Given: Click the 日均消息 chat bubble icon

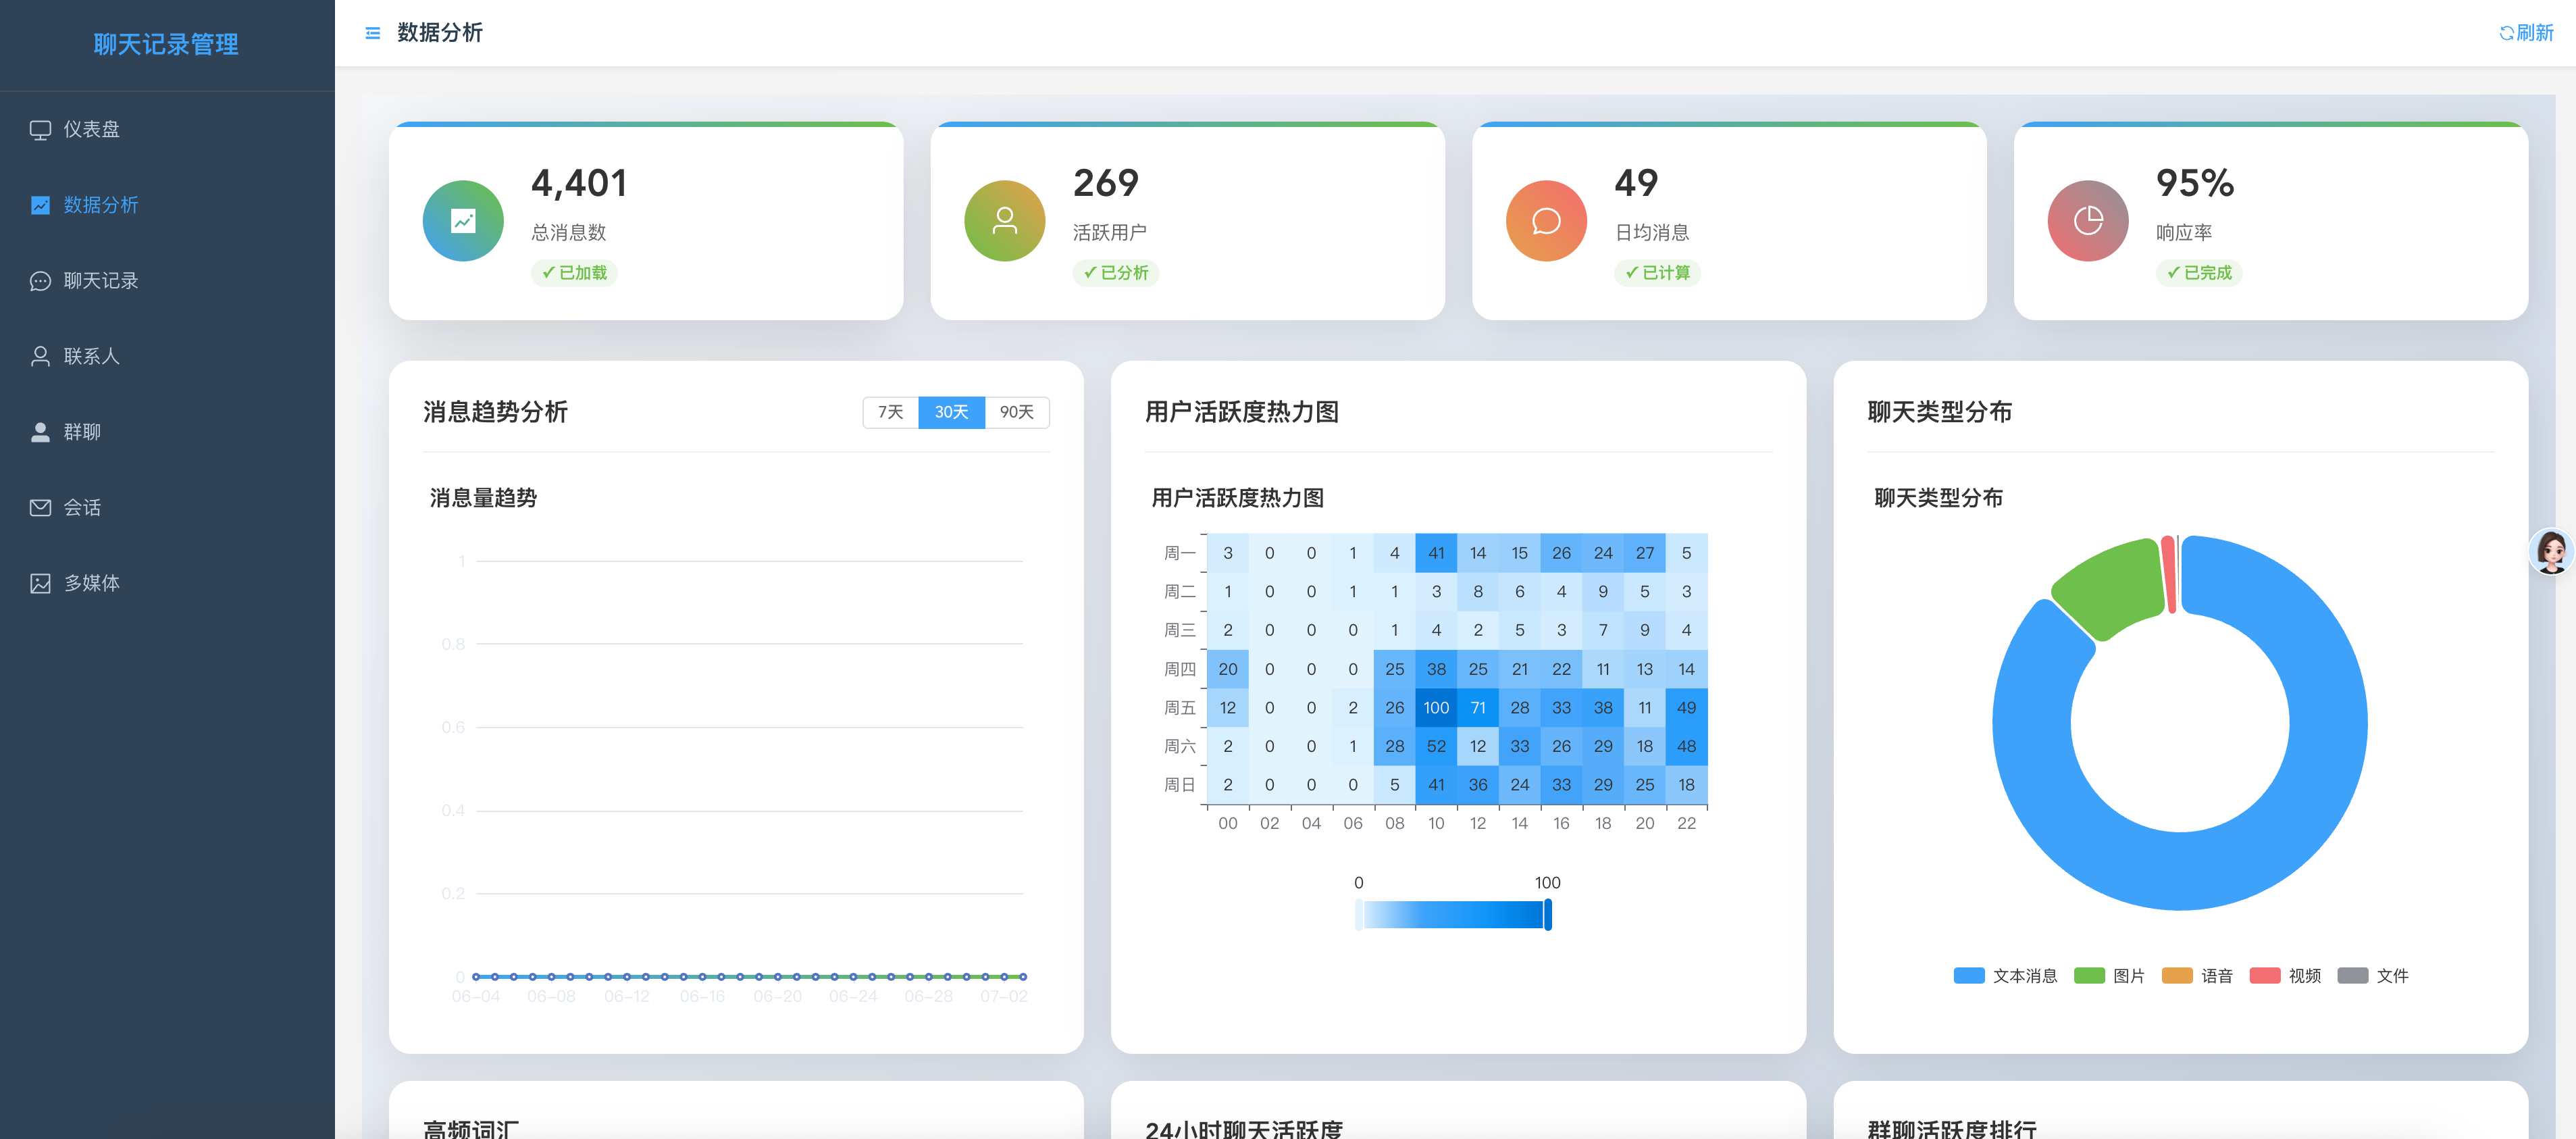Looking at the screenshot, I should coord(1546,220).
